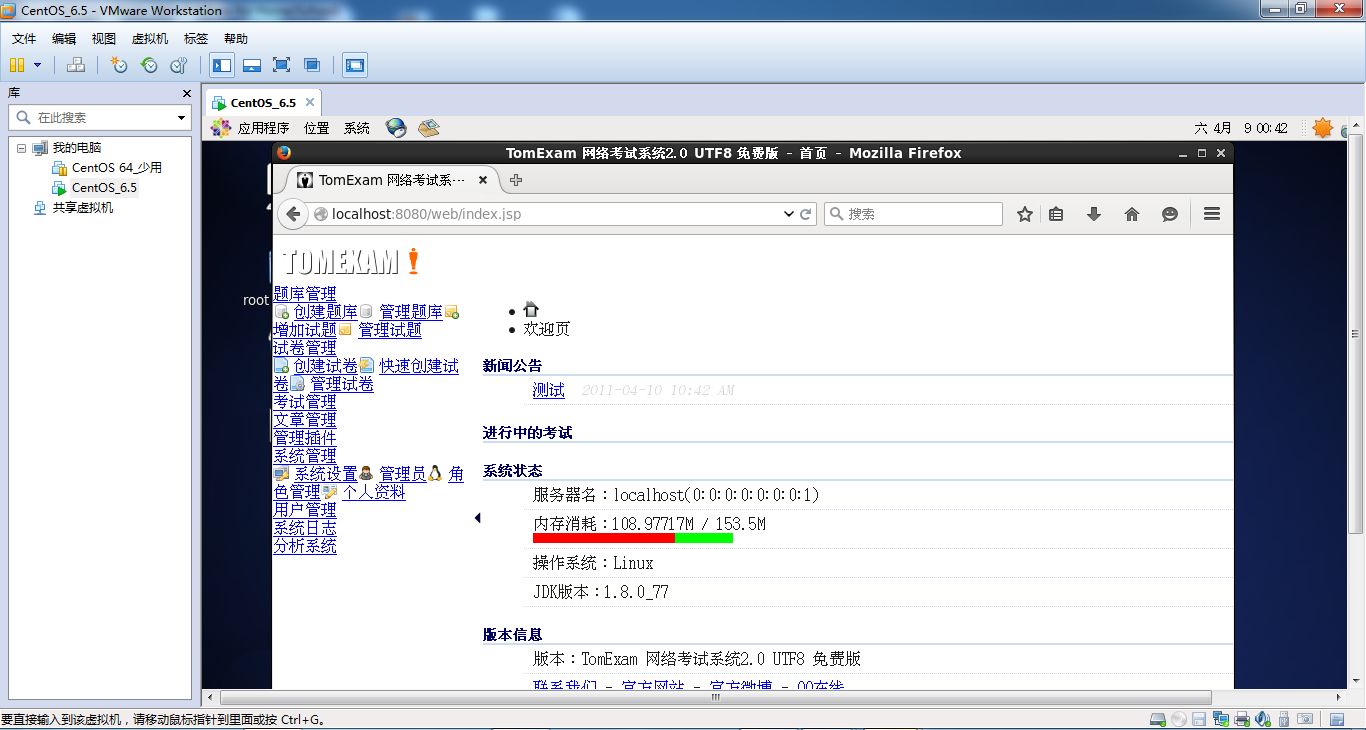
Task: Close the TomExam Firefox tab
Action: [483, 180]
